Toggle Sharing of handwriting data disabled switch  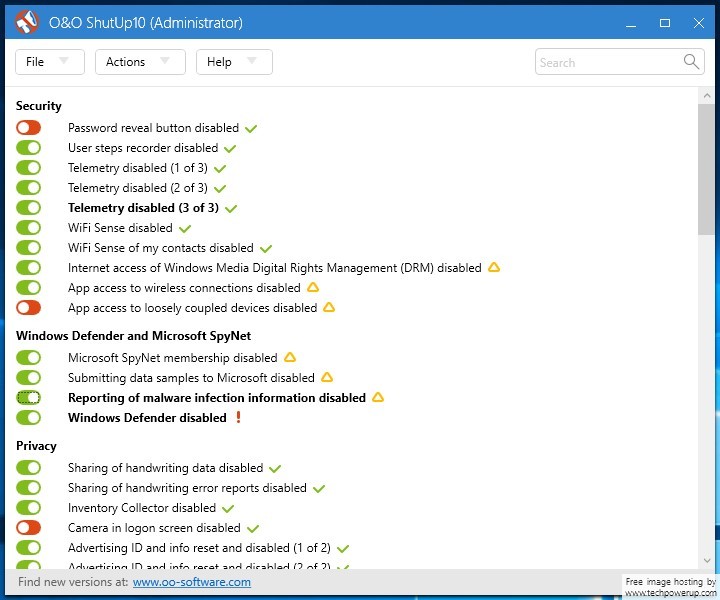[x=28, y=468]
